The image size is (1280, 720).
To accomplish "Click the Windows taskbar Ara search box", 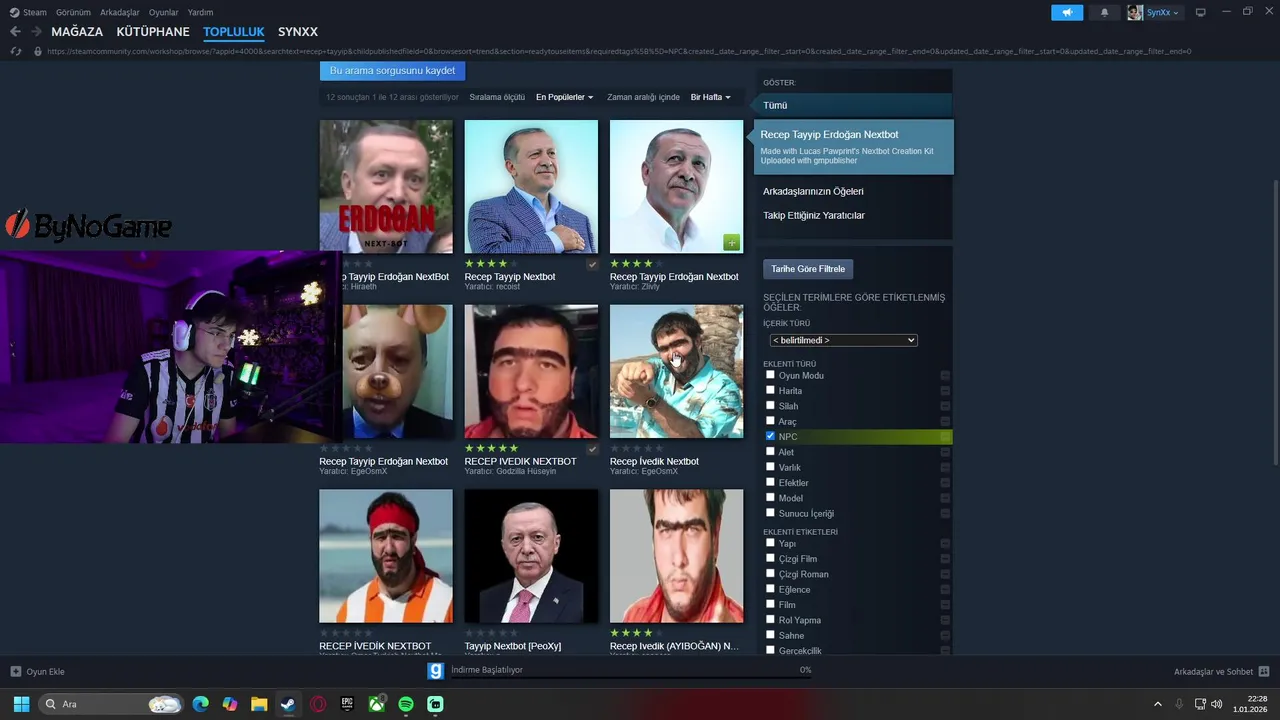I will [110, 704].
